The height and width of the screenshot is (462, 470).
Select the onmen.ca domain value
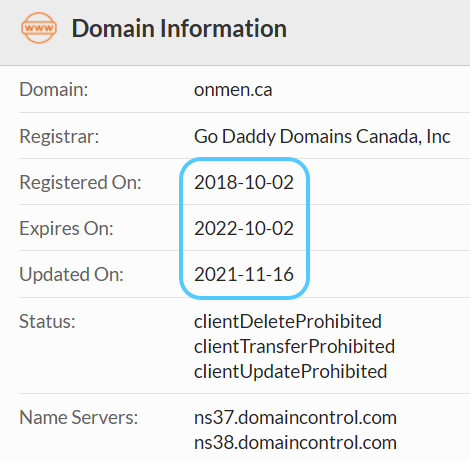pos(233,90)
